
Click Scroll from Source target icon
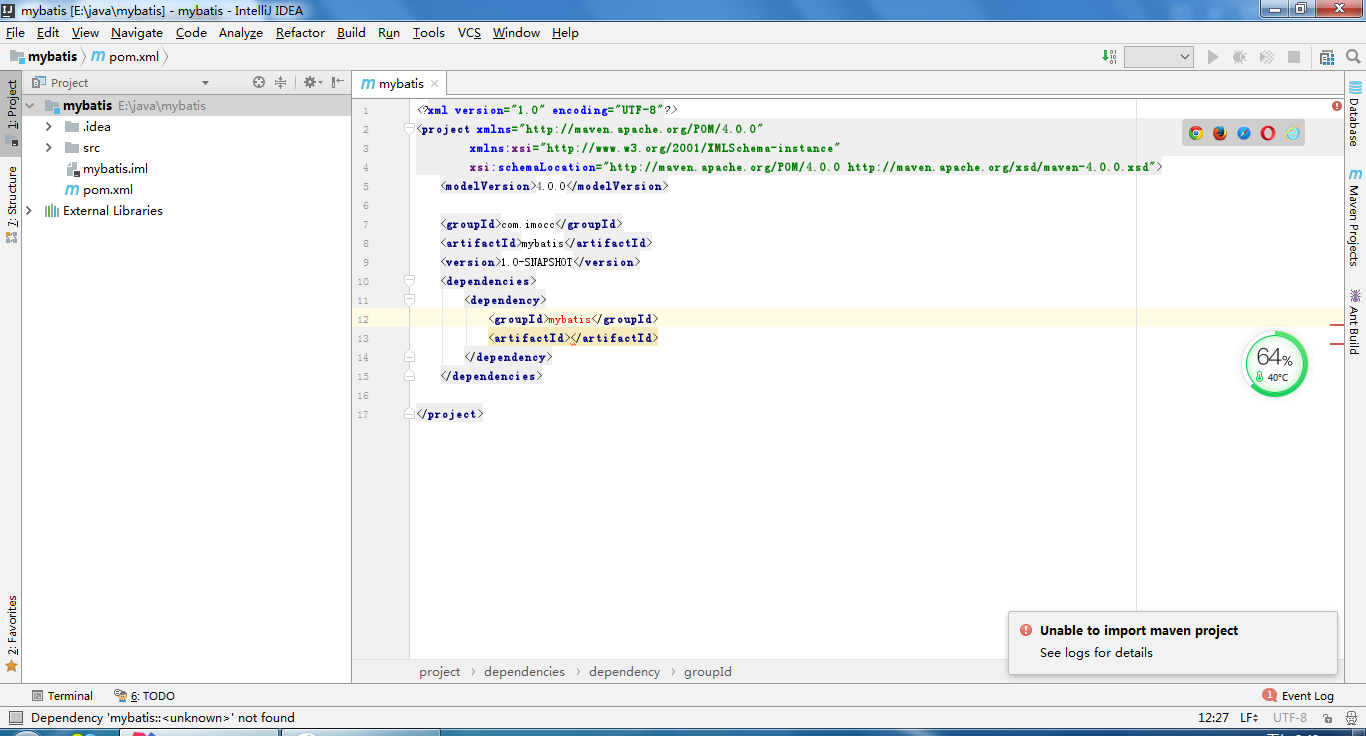point(259,82)
